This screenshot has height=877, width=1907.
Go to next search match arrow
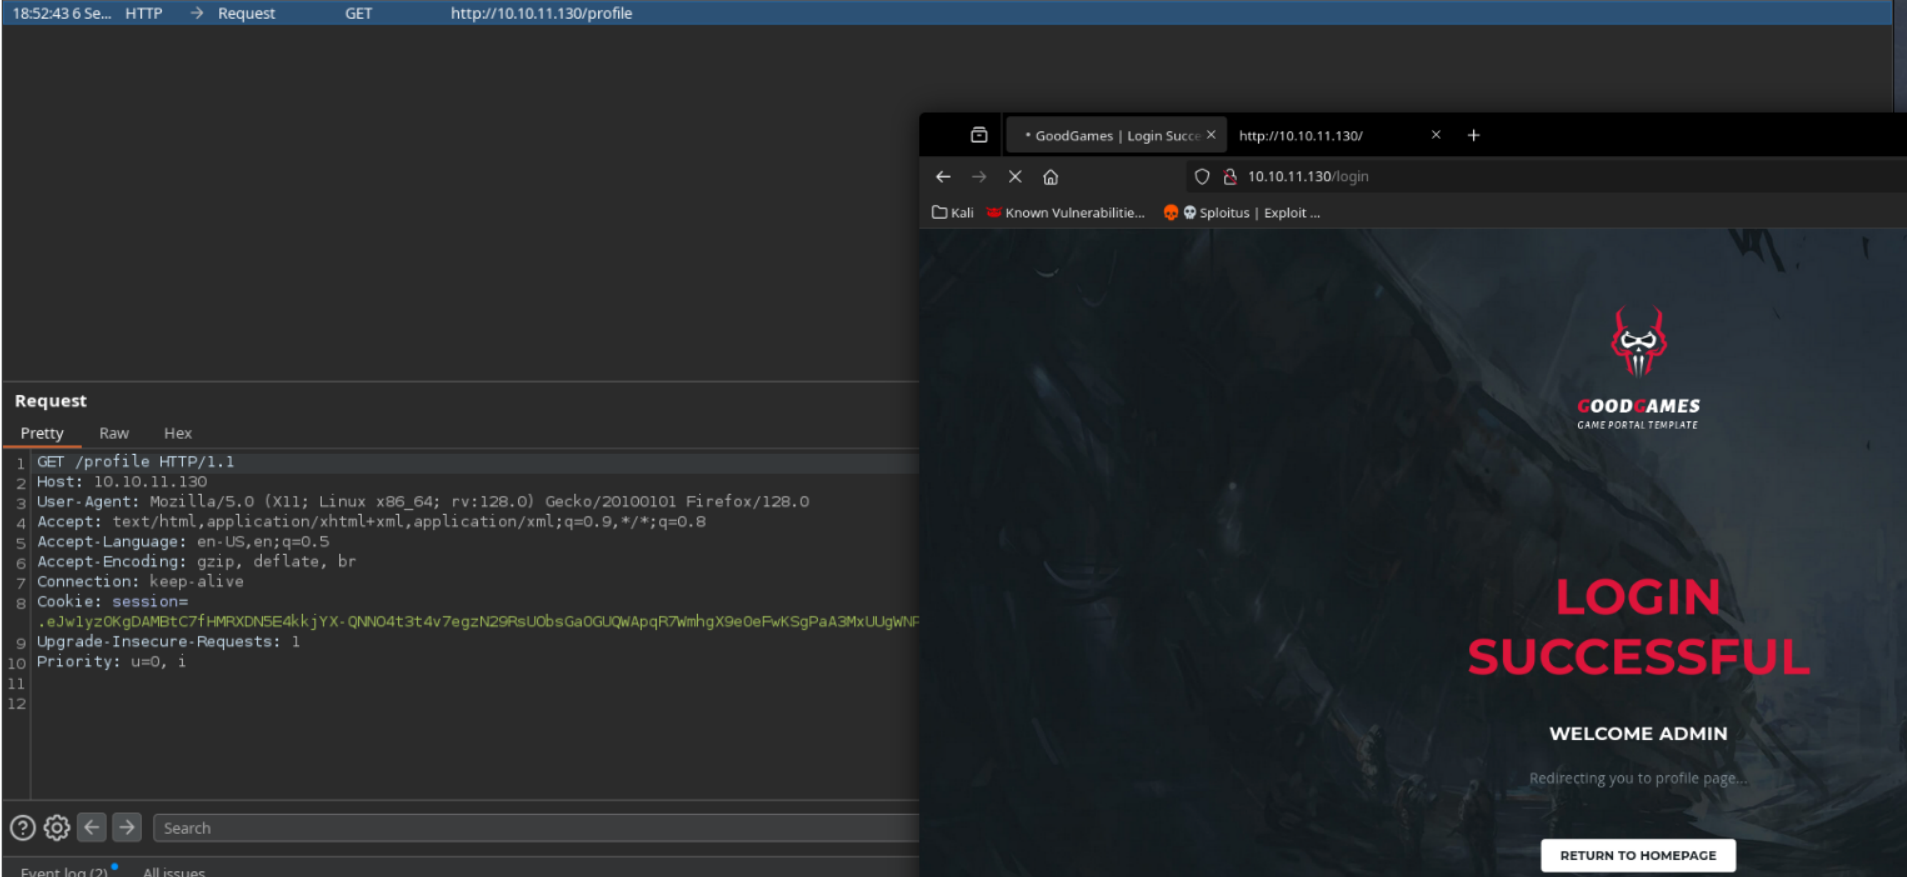127,827
